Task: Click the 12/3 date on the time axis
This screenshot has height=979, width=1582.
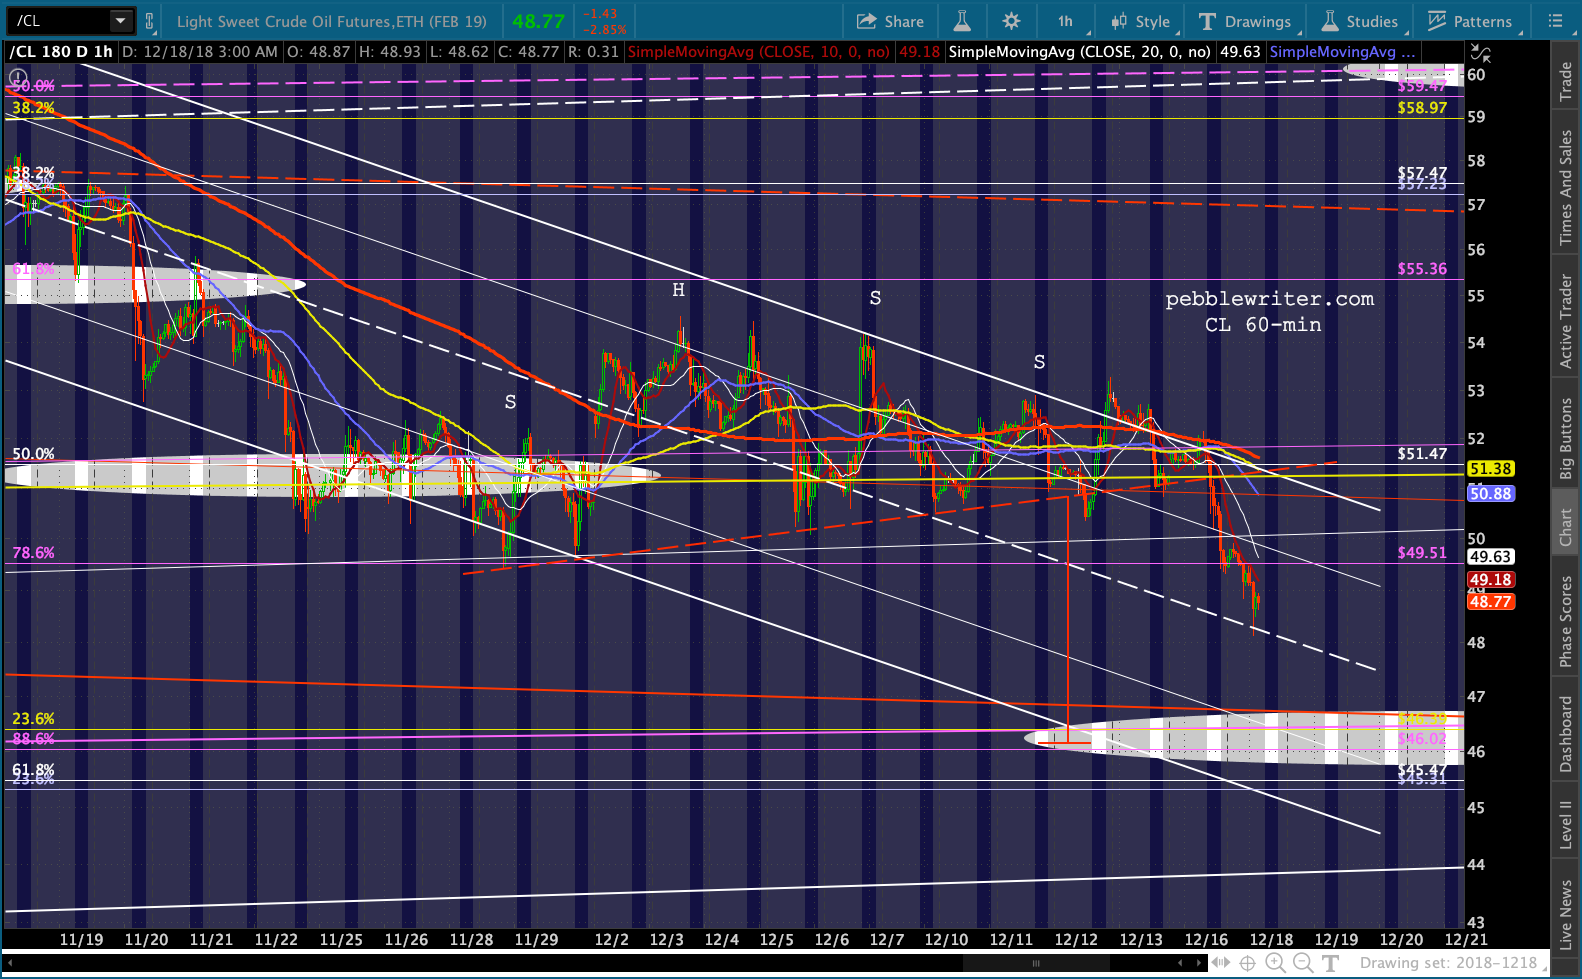Action: point(666,940)
